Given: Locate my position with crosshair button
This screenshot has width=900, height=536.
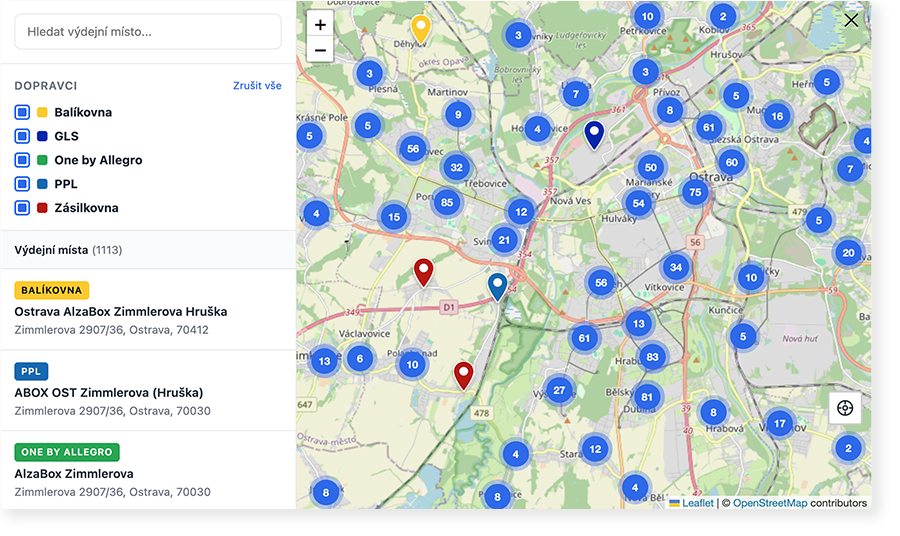Looking at the screenshot, I should click(x=845, y=408).
